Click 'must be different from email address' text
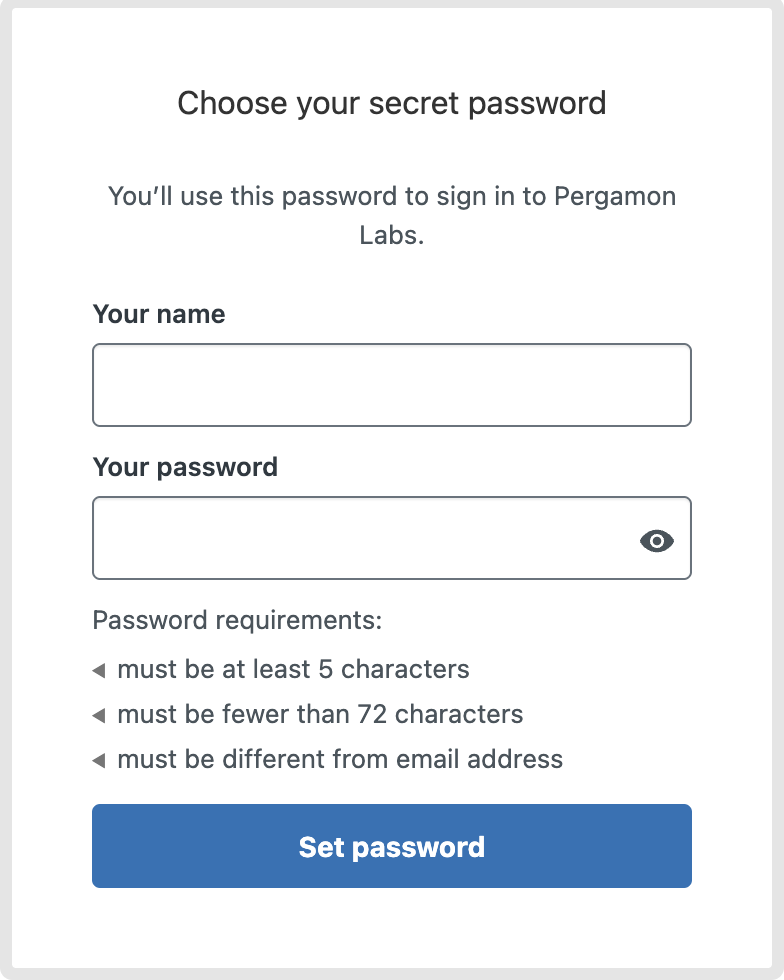The image size is (784, 980). click(x=340, y=759)
